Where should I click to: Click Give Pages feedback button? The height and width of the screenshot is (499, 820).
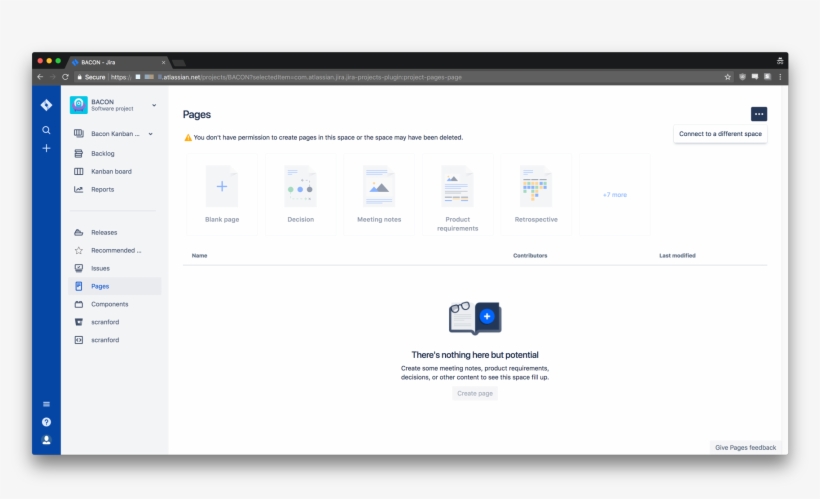(745, 448)
